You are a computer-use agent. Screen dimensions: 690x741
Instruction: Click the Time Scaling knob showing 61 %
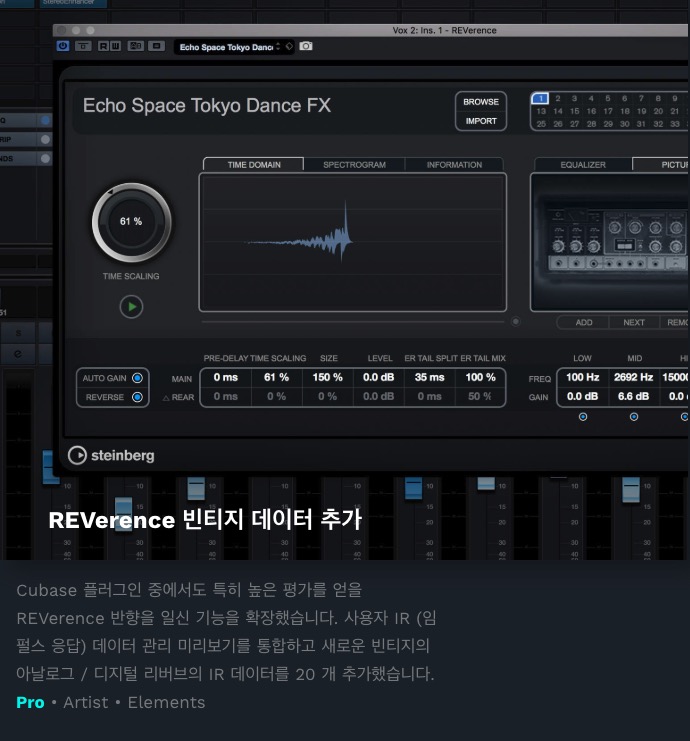(131, 222)
